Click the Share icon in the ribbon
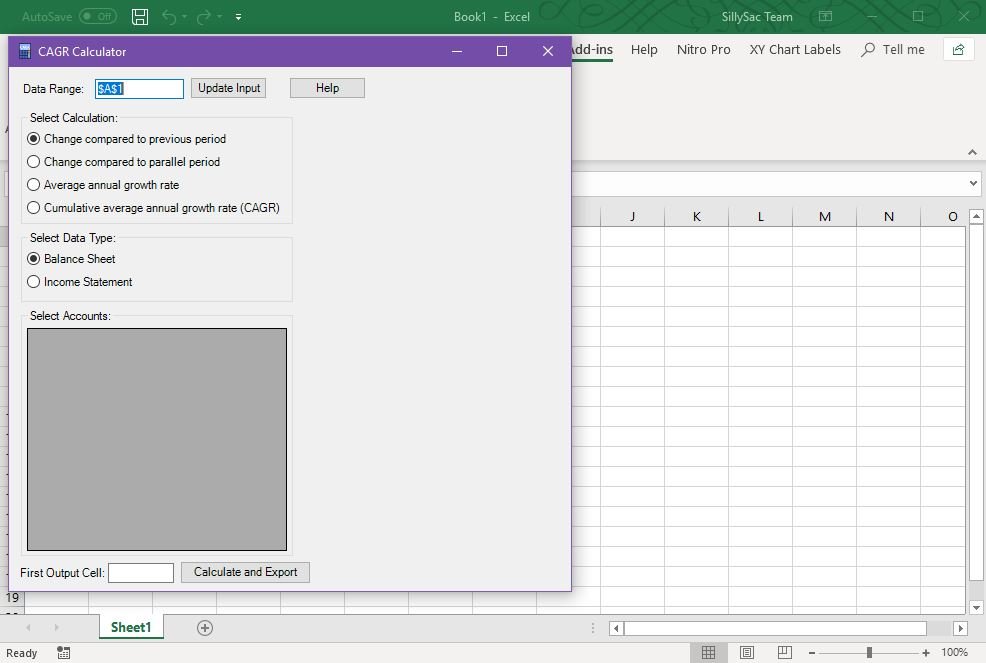986x663 pixels. [x=958, y=50]
